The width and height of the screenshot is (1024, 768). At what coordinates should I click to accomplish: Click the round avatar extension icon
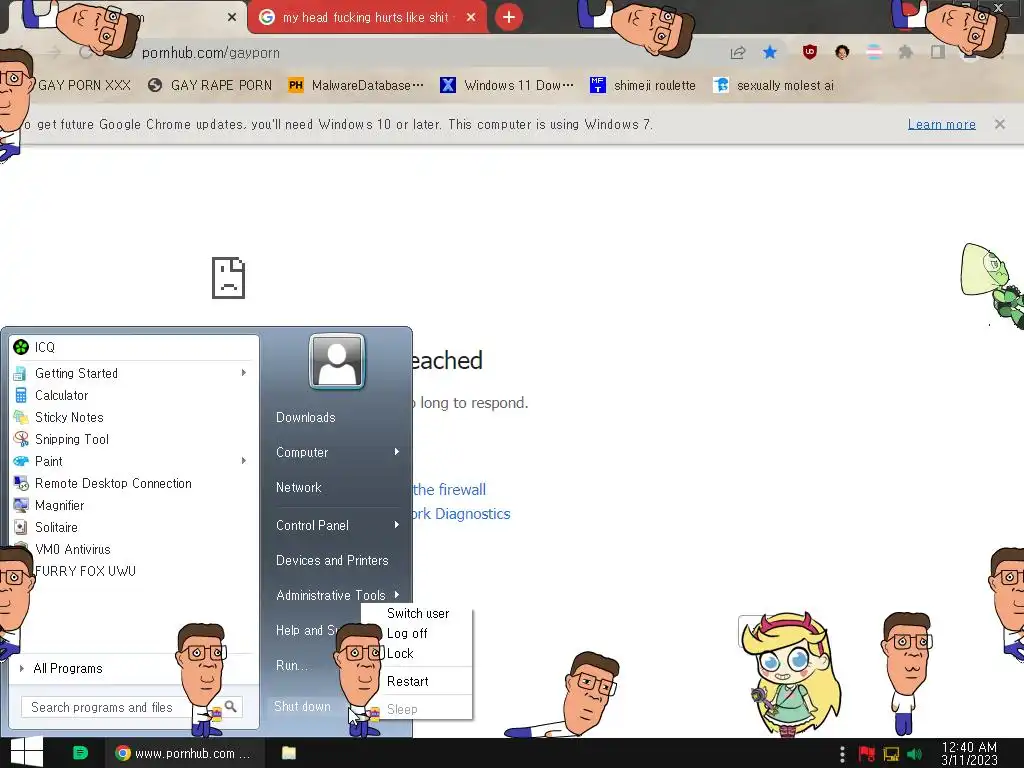(x=842, y=52)
